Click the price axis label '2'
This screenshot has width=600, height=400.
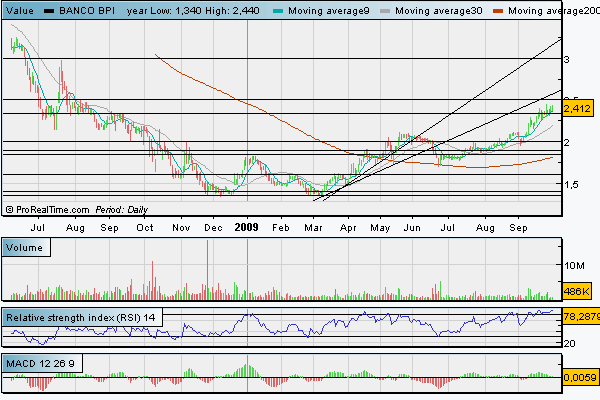566,142
